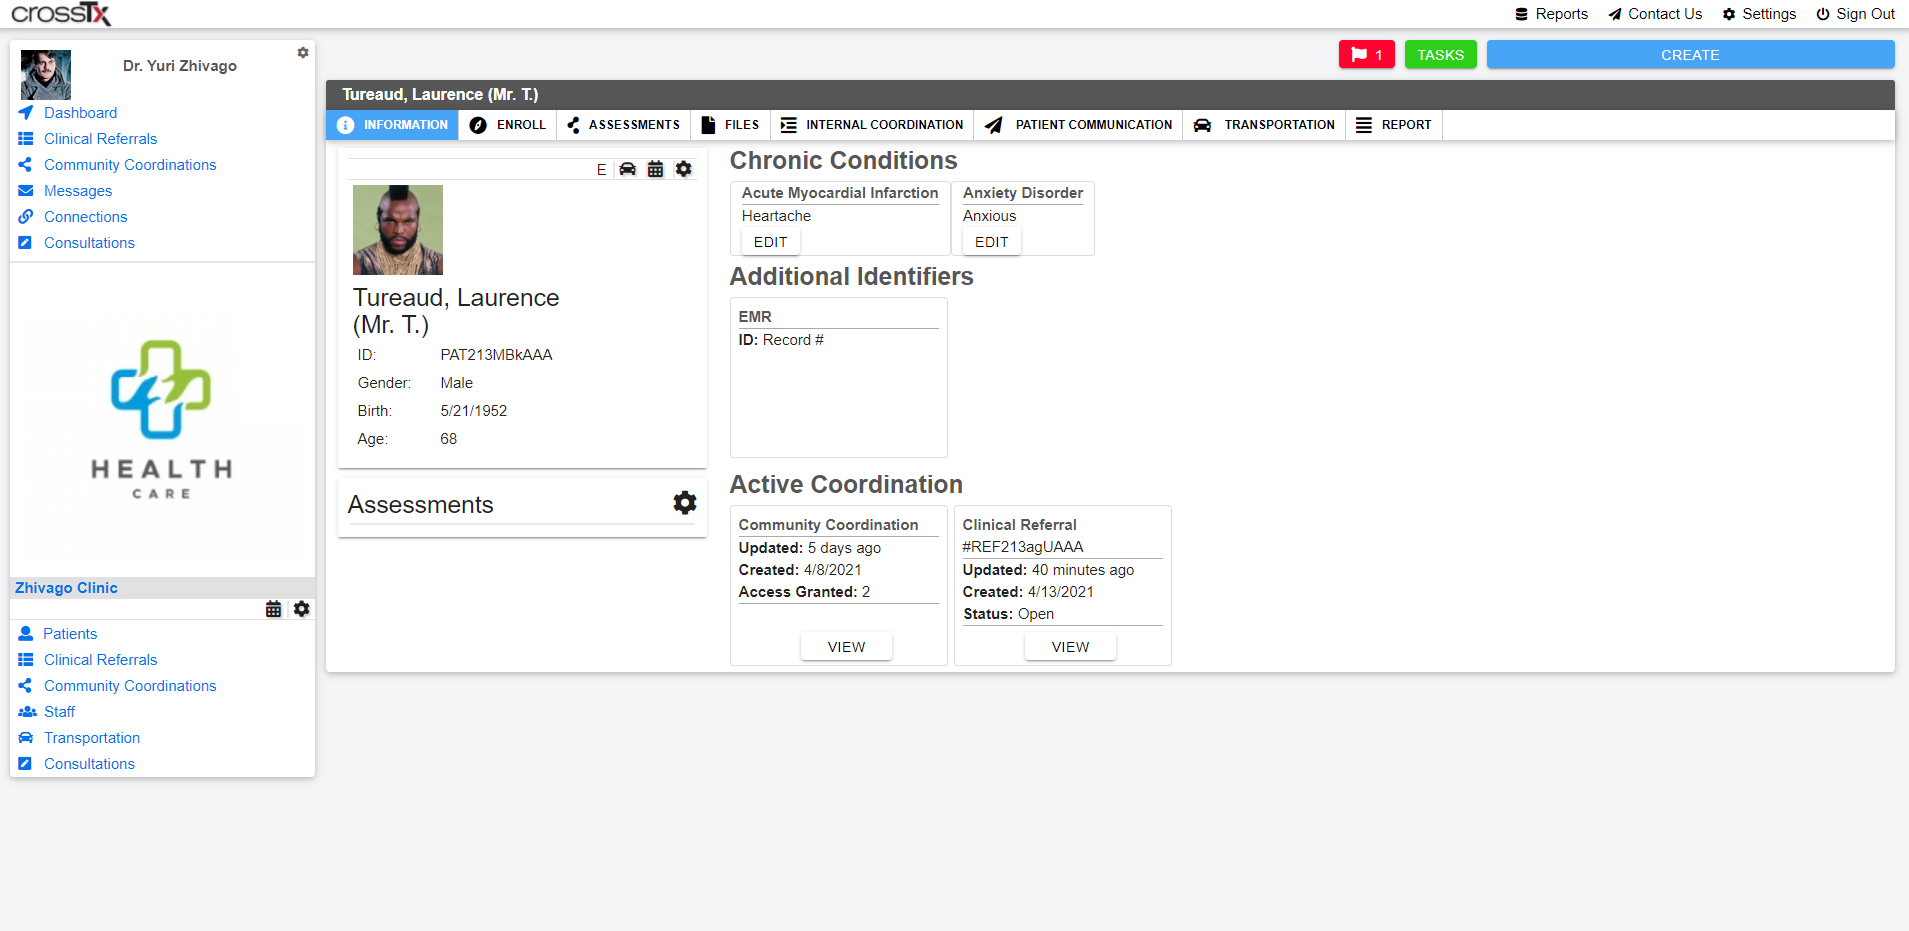Image resolution: width=1909 pixels, height=931 pixels.
Task: Edit the Acute Myocardial Infarction condition
Action: pos(770,242)
